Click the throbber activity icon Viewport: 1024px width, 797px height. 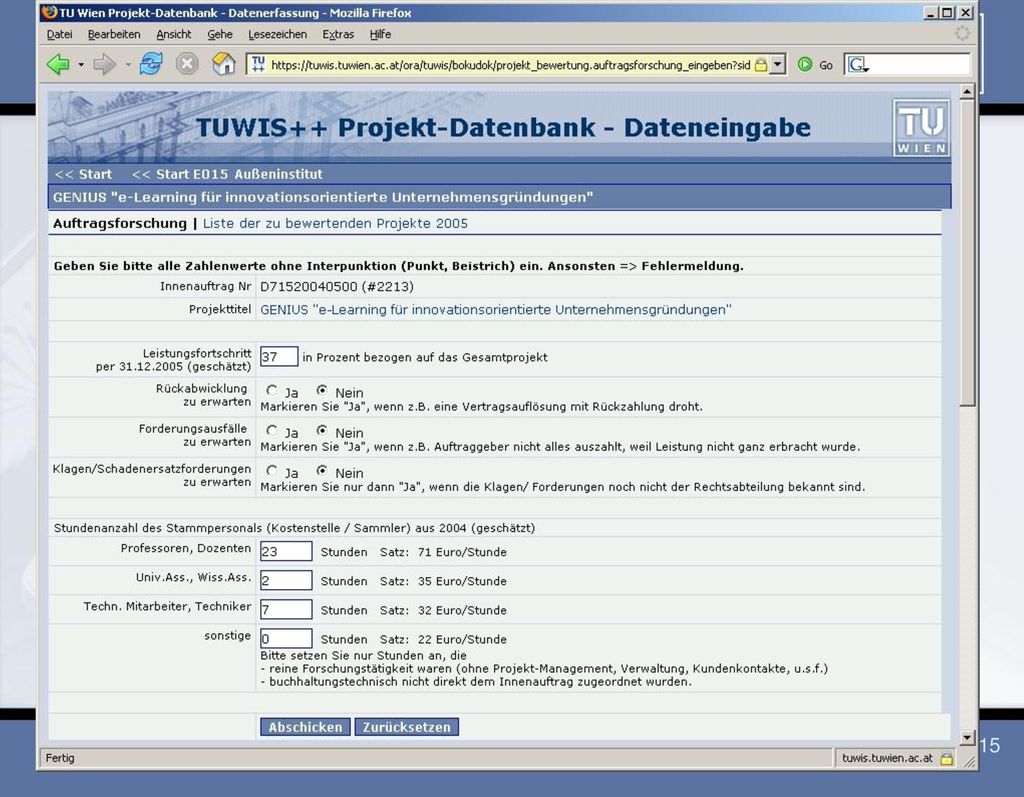click(x=962, y=34)
